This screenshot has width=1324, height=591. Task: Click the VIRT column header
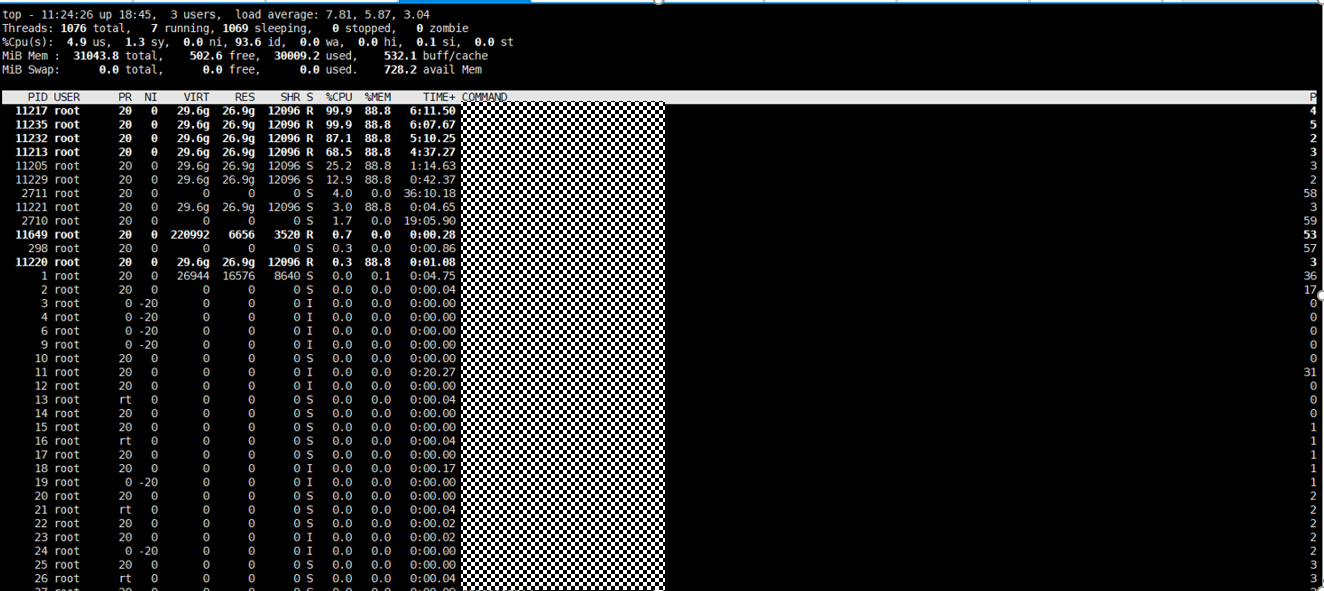pyautogui.click(x=196, y=97)
